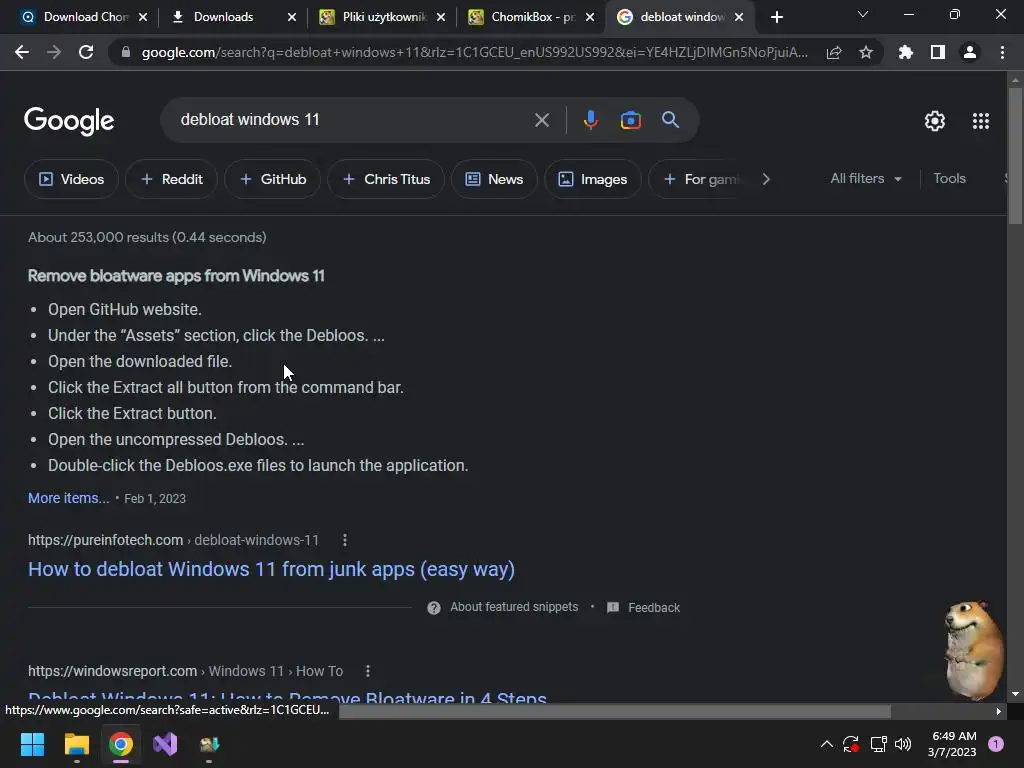Image resolution: width=1024 pixels, height=768 pixels.
Task: Open Visual Studio from taskbar
Action: [x=165, y=744]
